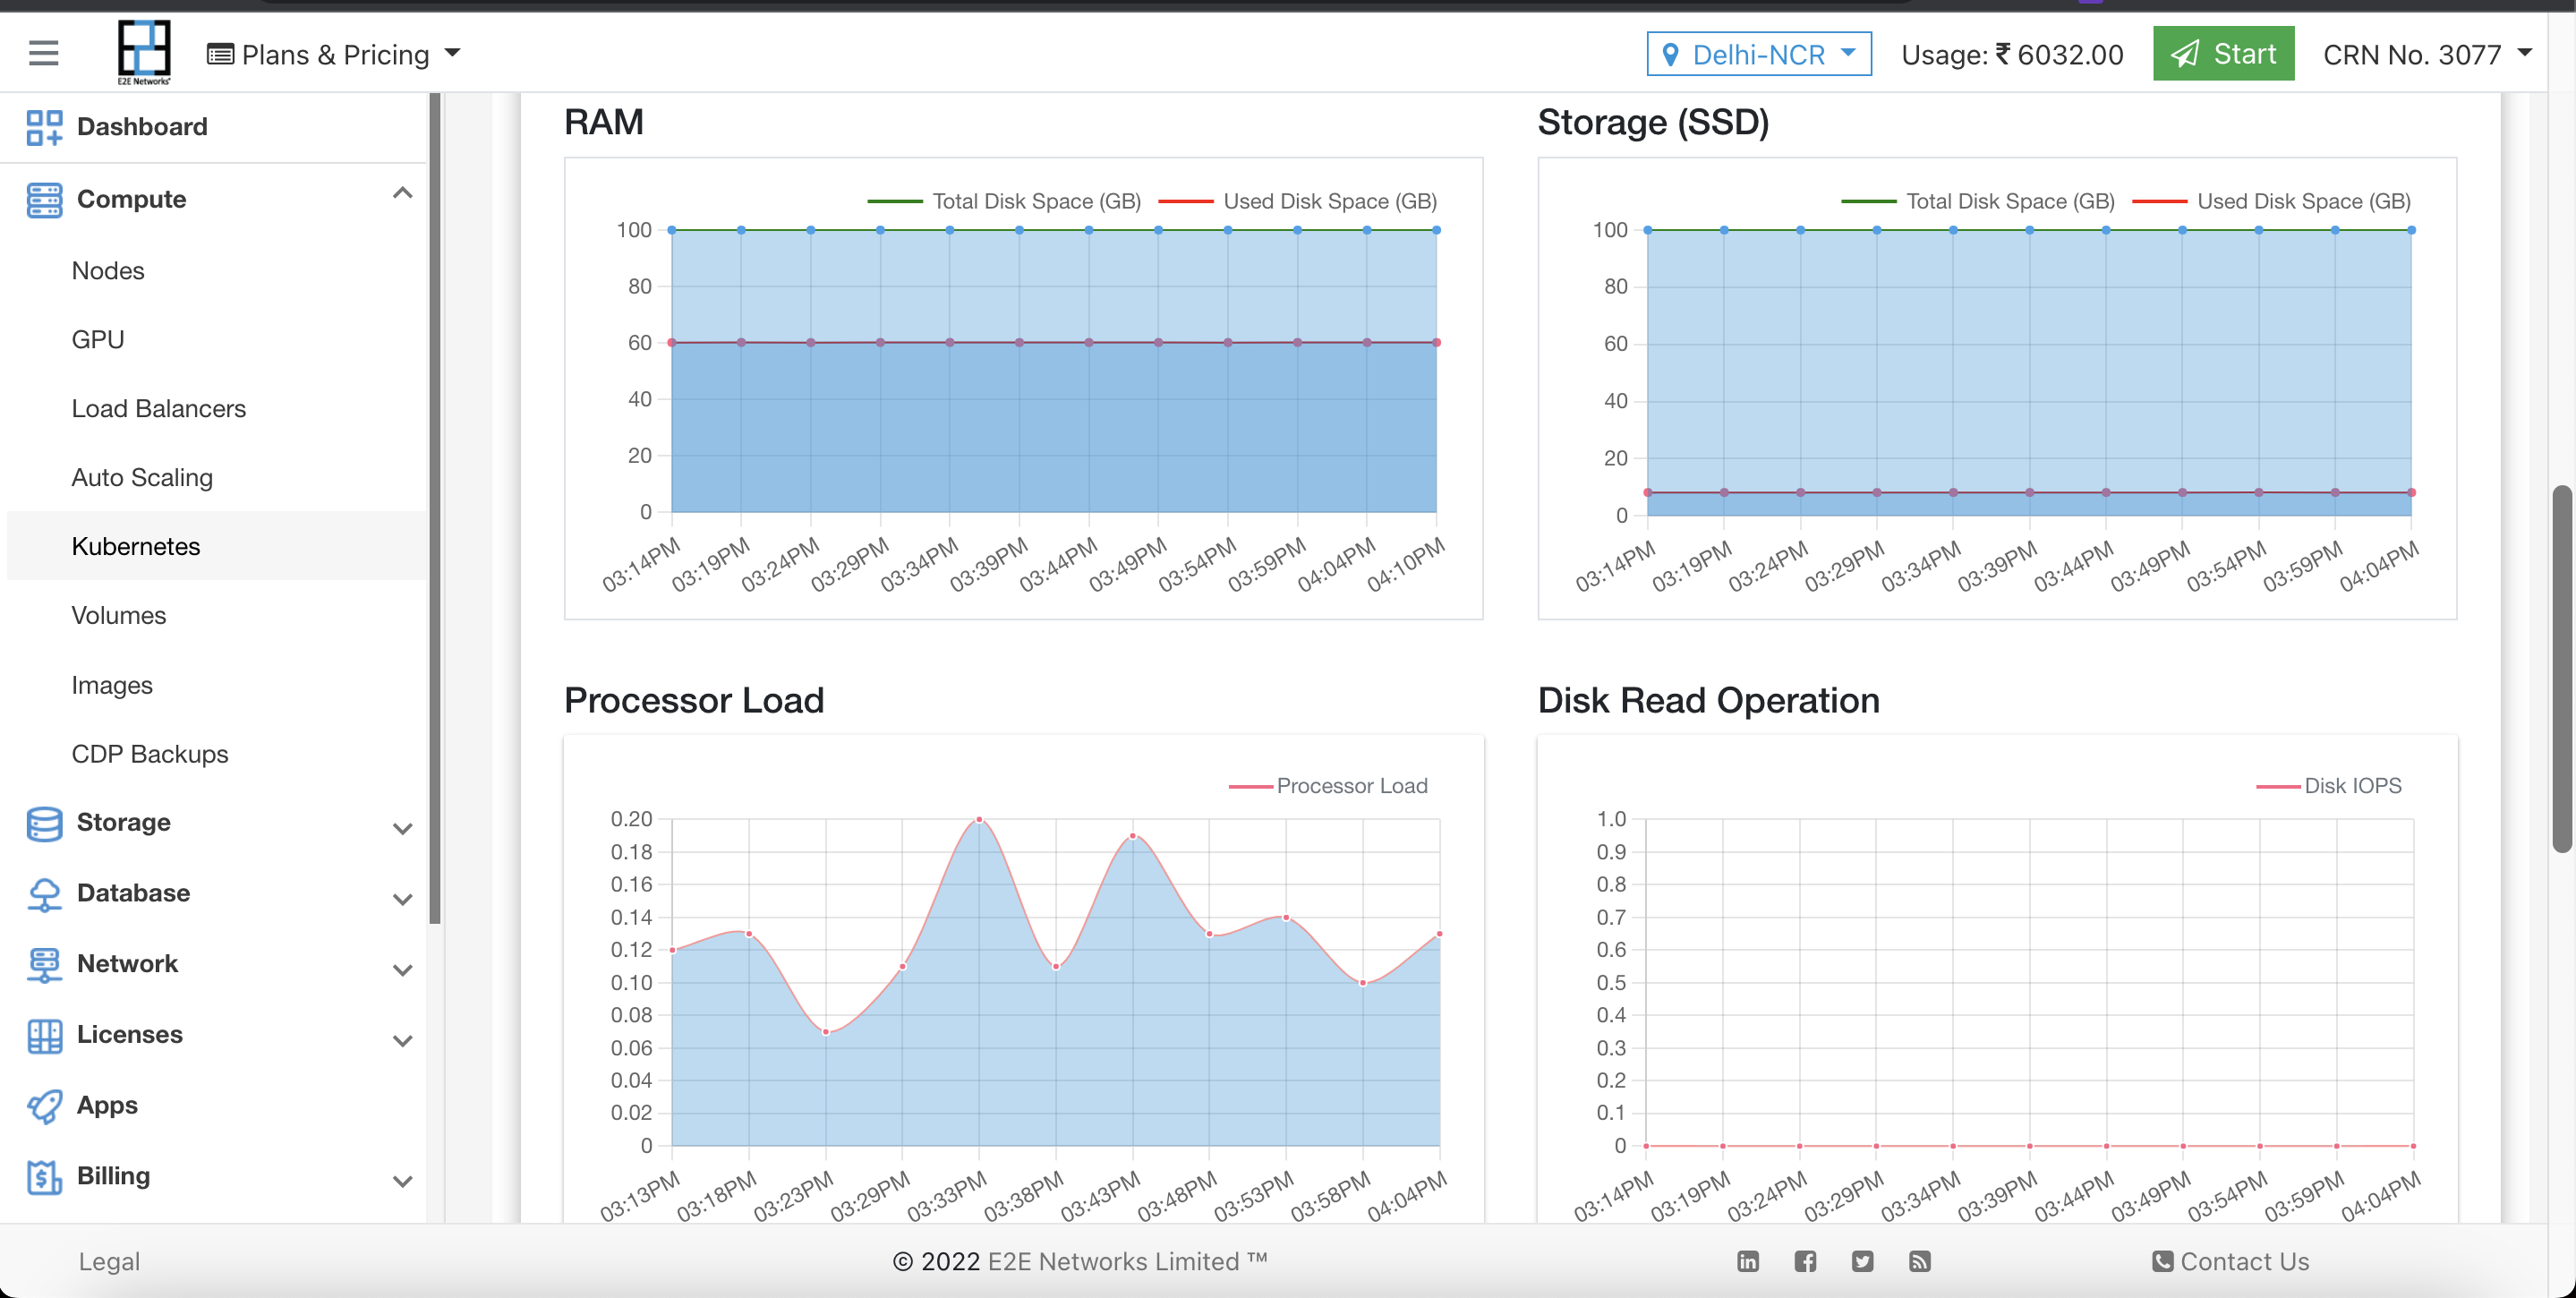
Task: Click the Storage disk icon
Action: (x=44, y=824)
